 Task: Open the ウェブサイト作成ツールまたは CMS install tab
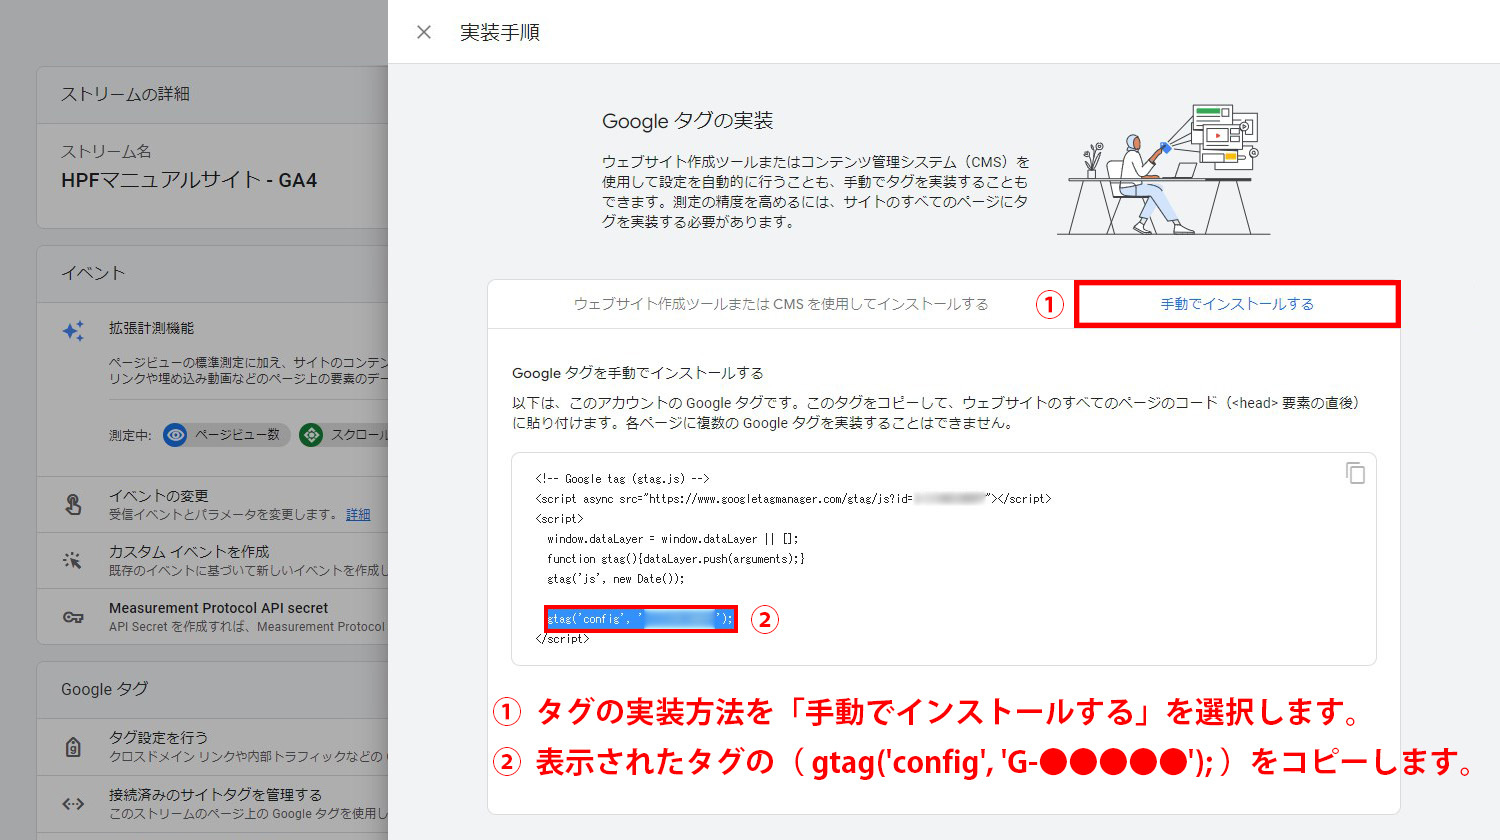pos(781,304)
